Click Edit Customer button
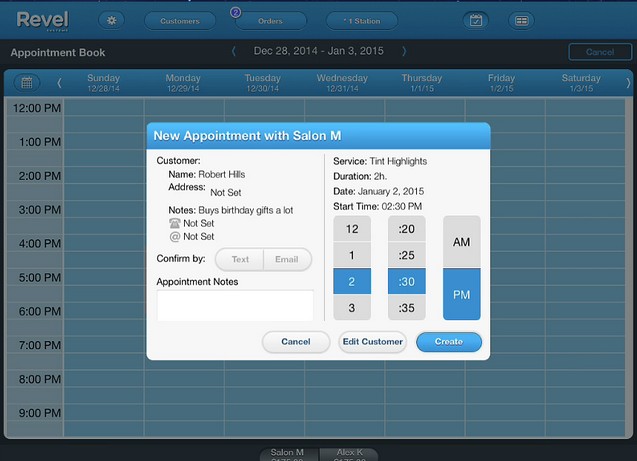Viewport: 637px width, 461px height. click(373, 342)
